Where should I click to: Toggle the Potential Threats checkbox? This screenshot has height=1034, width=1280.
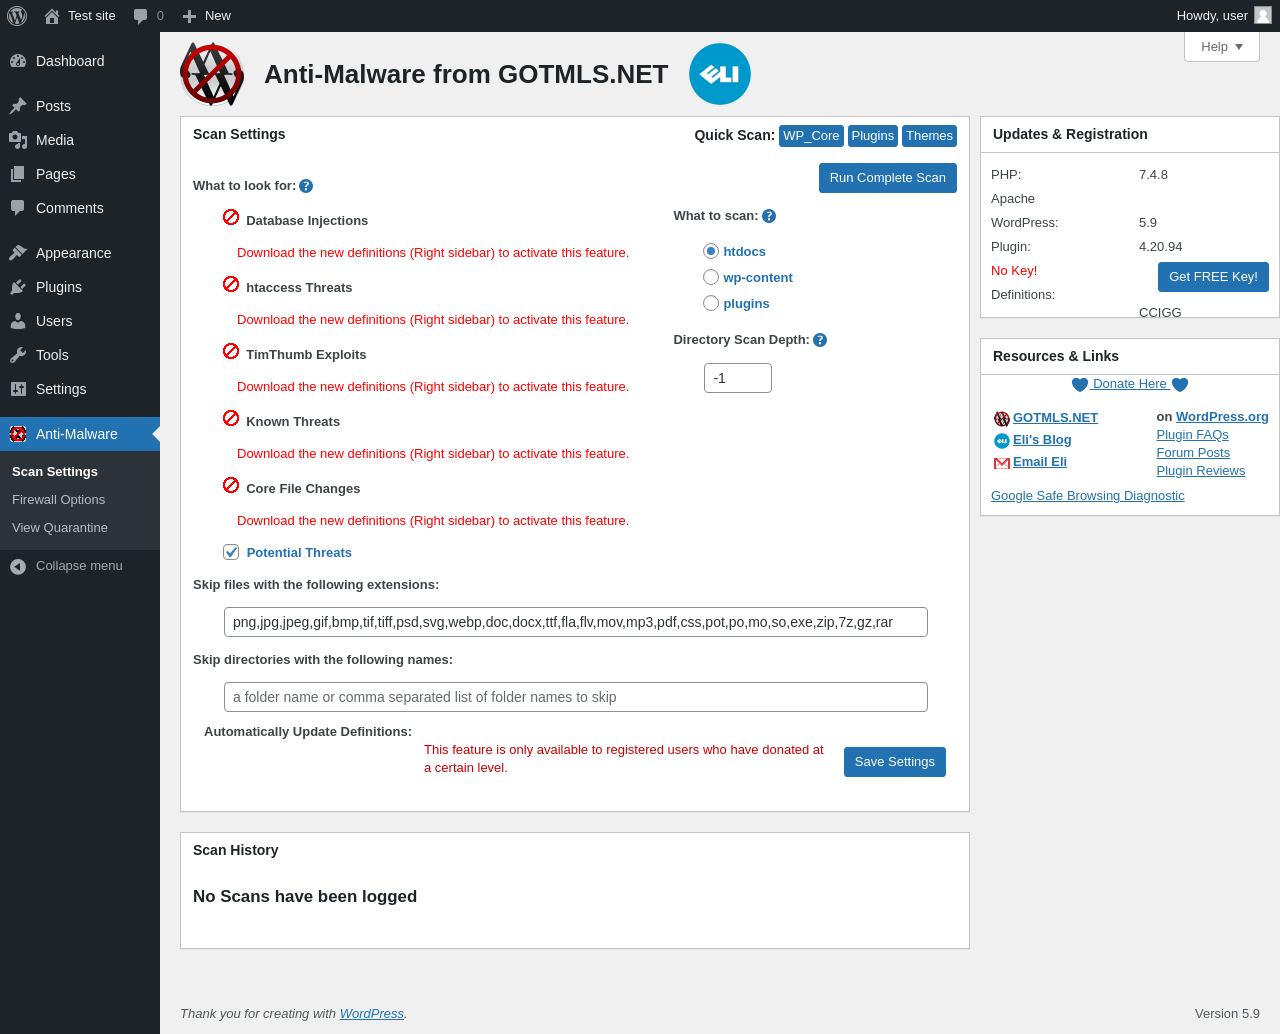231,552
